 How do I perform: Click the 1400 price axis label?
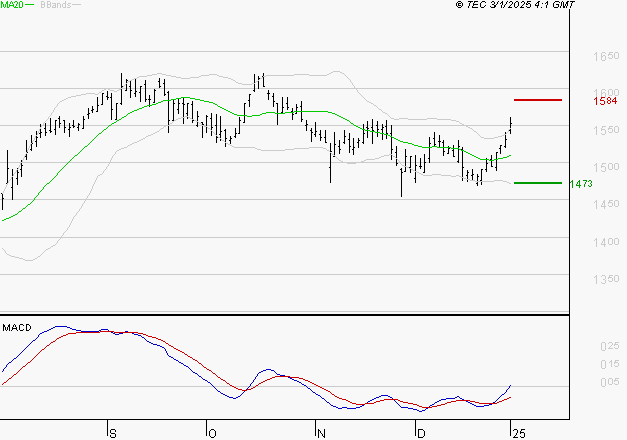tap(606, 242)
